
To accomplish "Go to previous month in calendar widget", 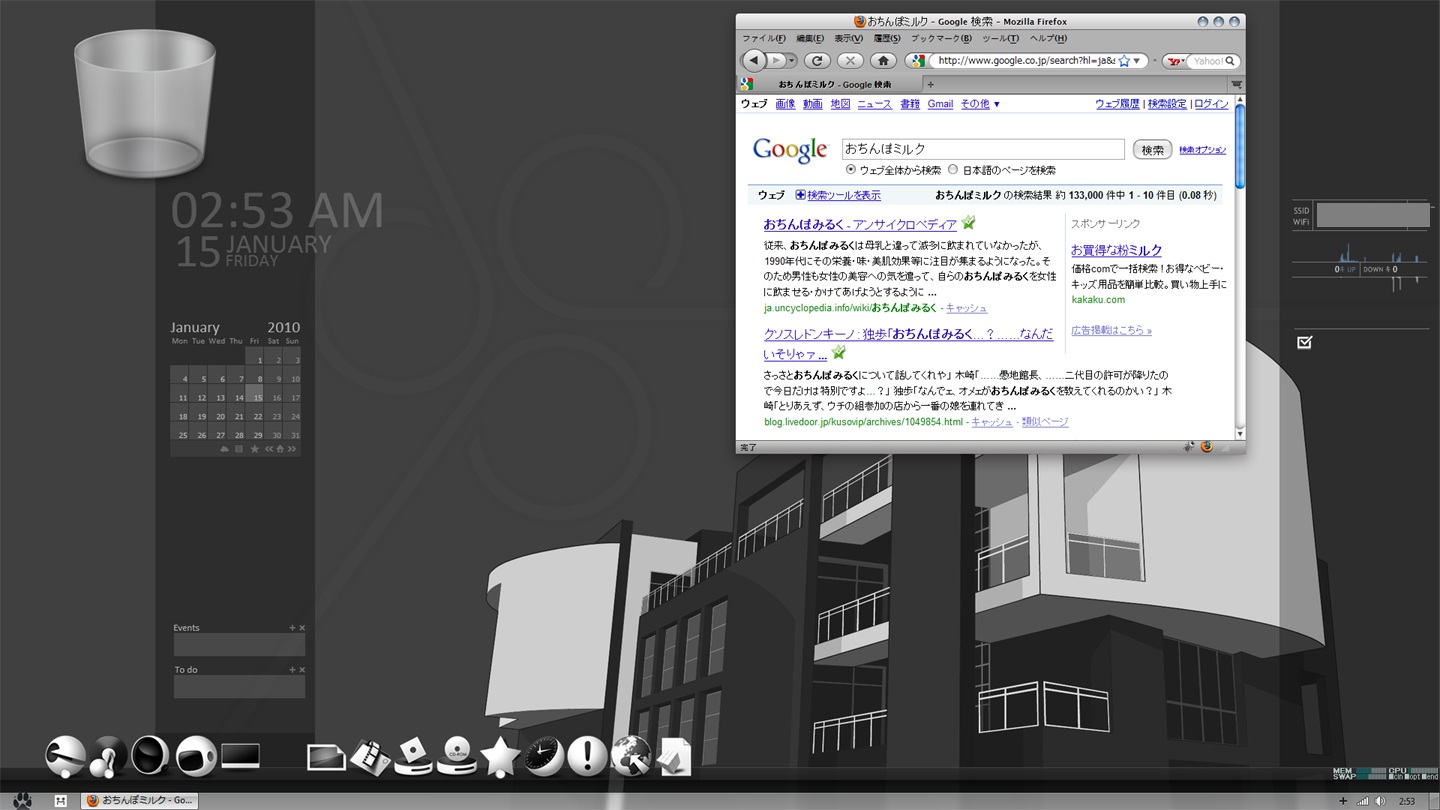I will click(x=270, y=449).
